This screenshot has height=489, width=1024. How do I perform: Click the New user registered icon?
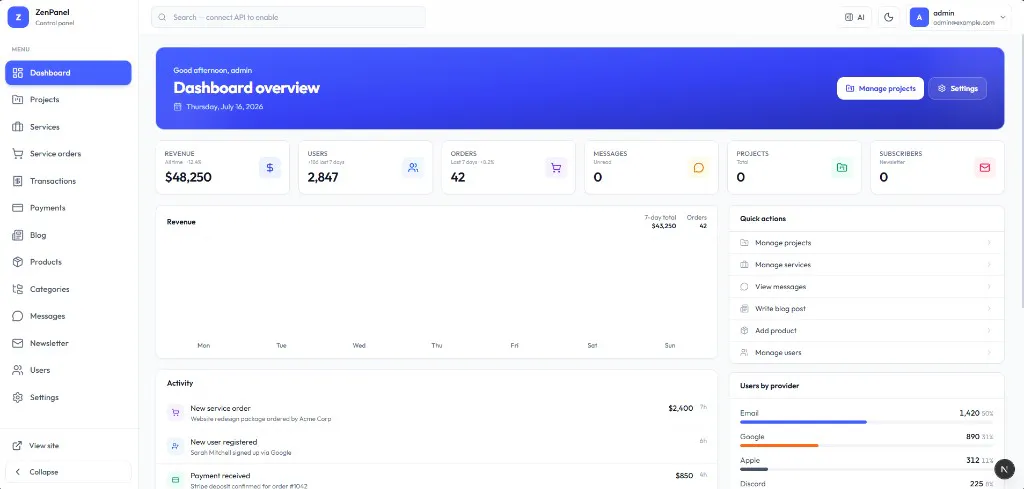pos(175,447)
